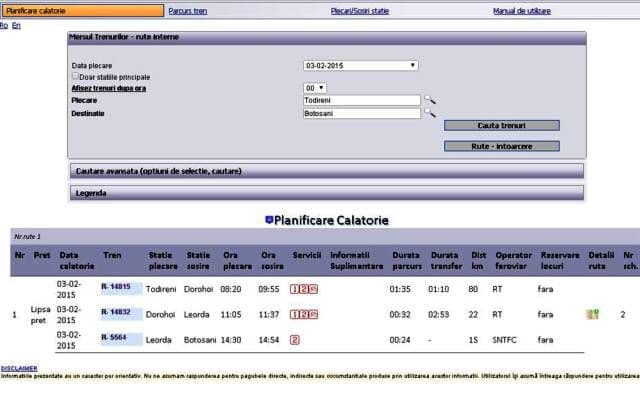Open the Manual de utilizare tab
Screen dimensions: 640x396
(522, 11)
